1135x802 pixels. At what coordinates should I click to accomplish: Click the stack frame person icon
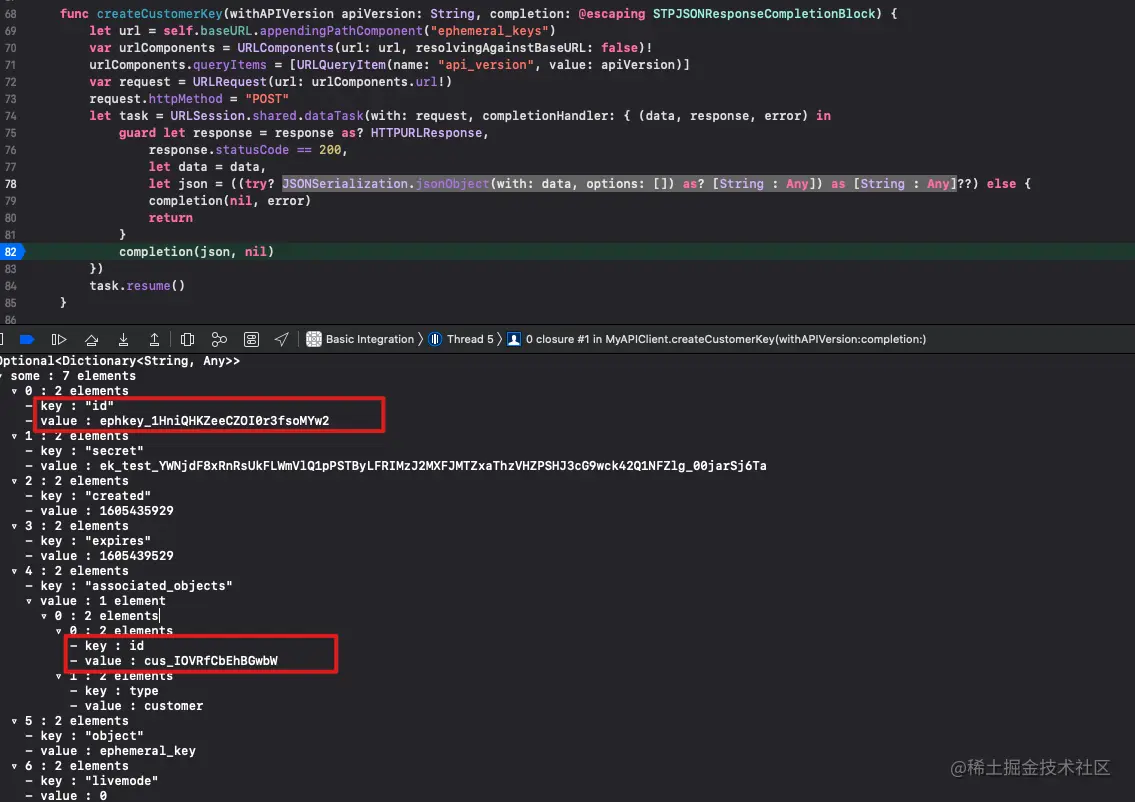(514, 339)
